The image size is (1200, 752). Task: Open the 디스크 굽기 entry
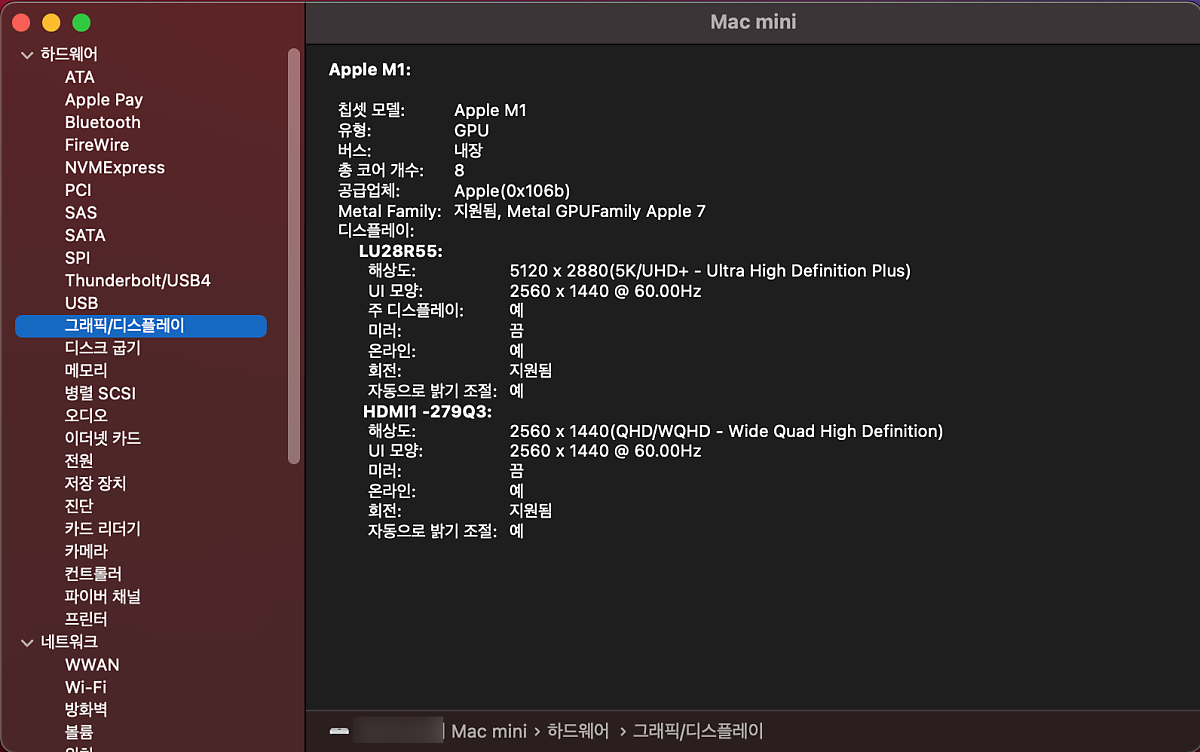coord(103,348)
